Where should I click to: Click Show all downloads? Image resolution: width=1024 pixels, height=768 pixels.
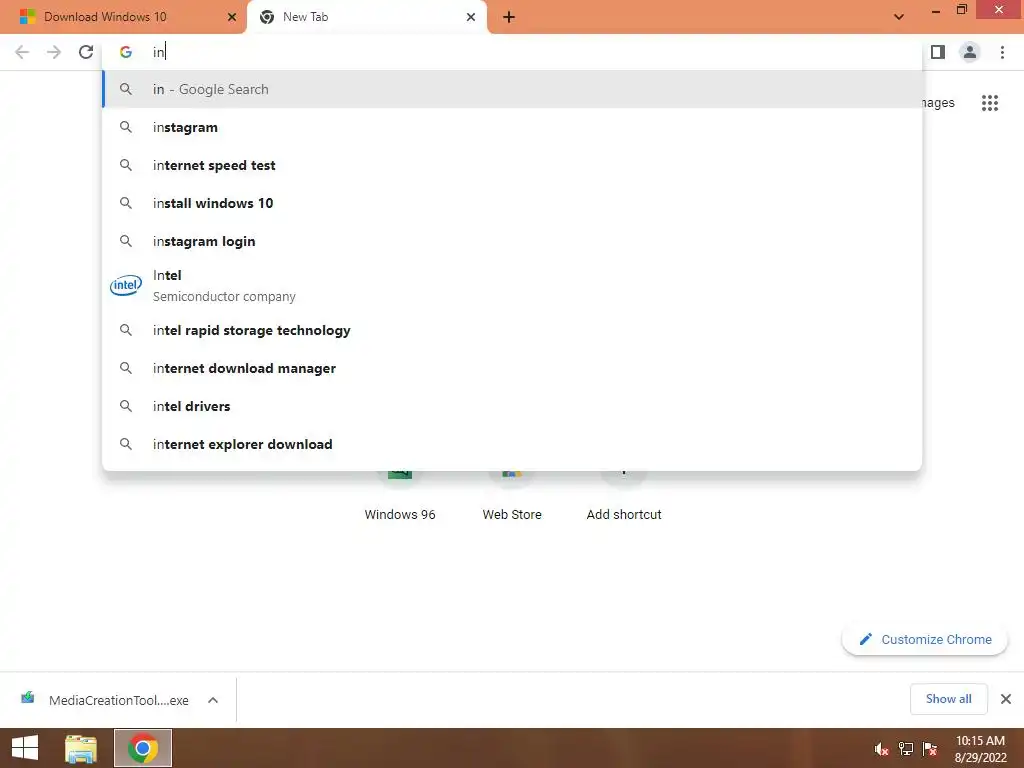click(x=948, y=699)
